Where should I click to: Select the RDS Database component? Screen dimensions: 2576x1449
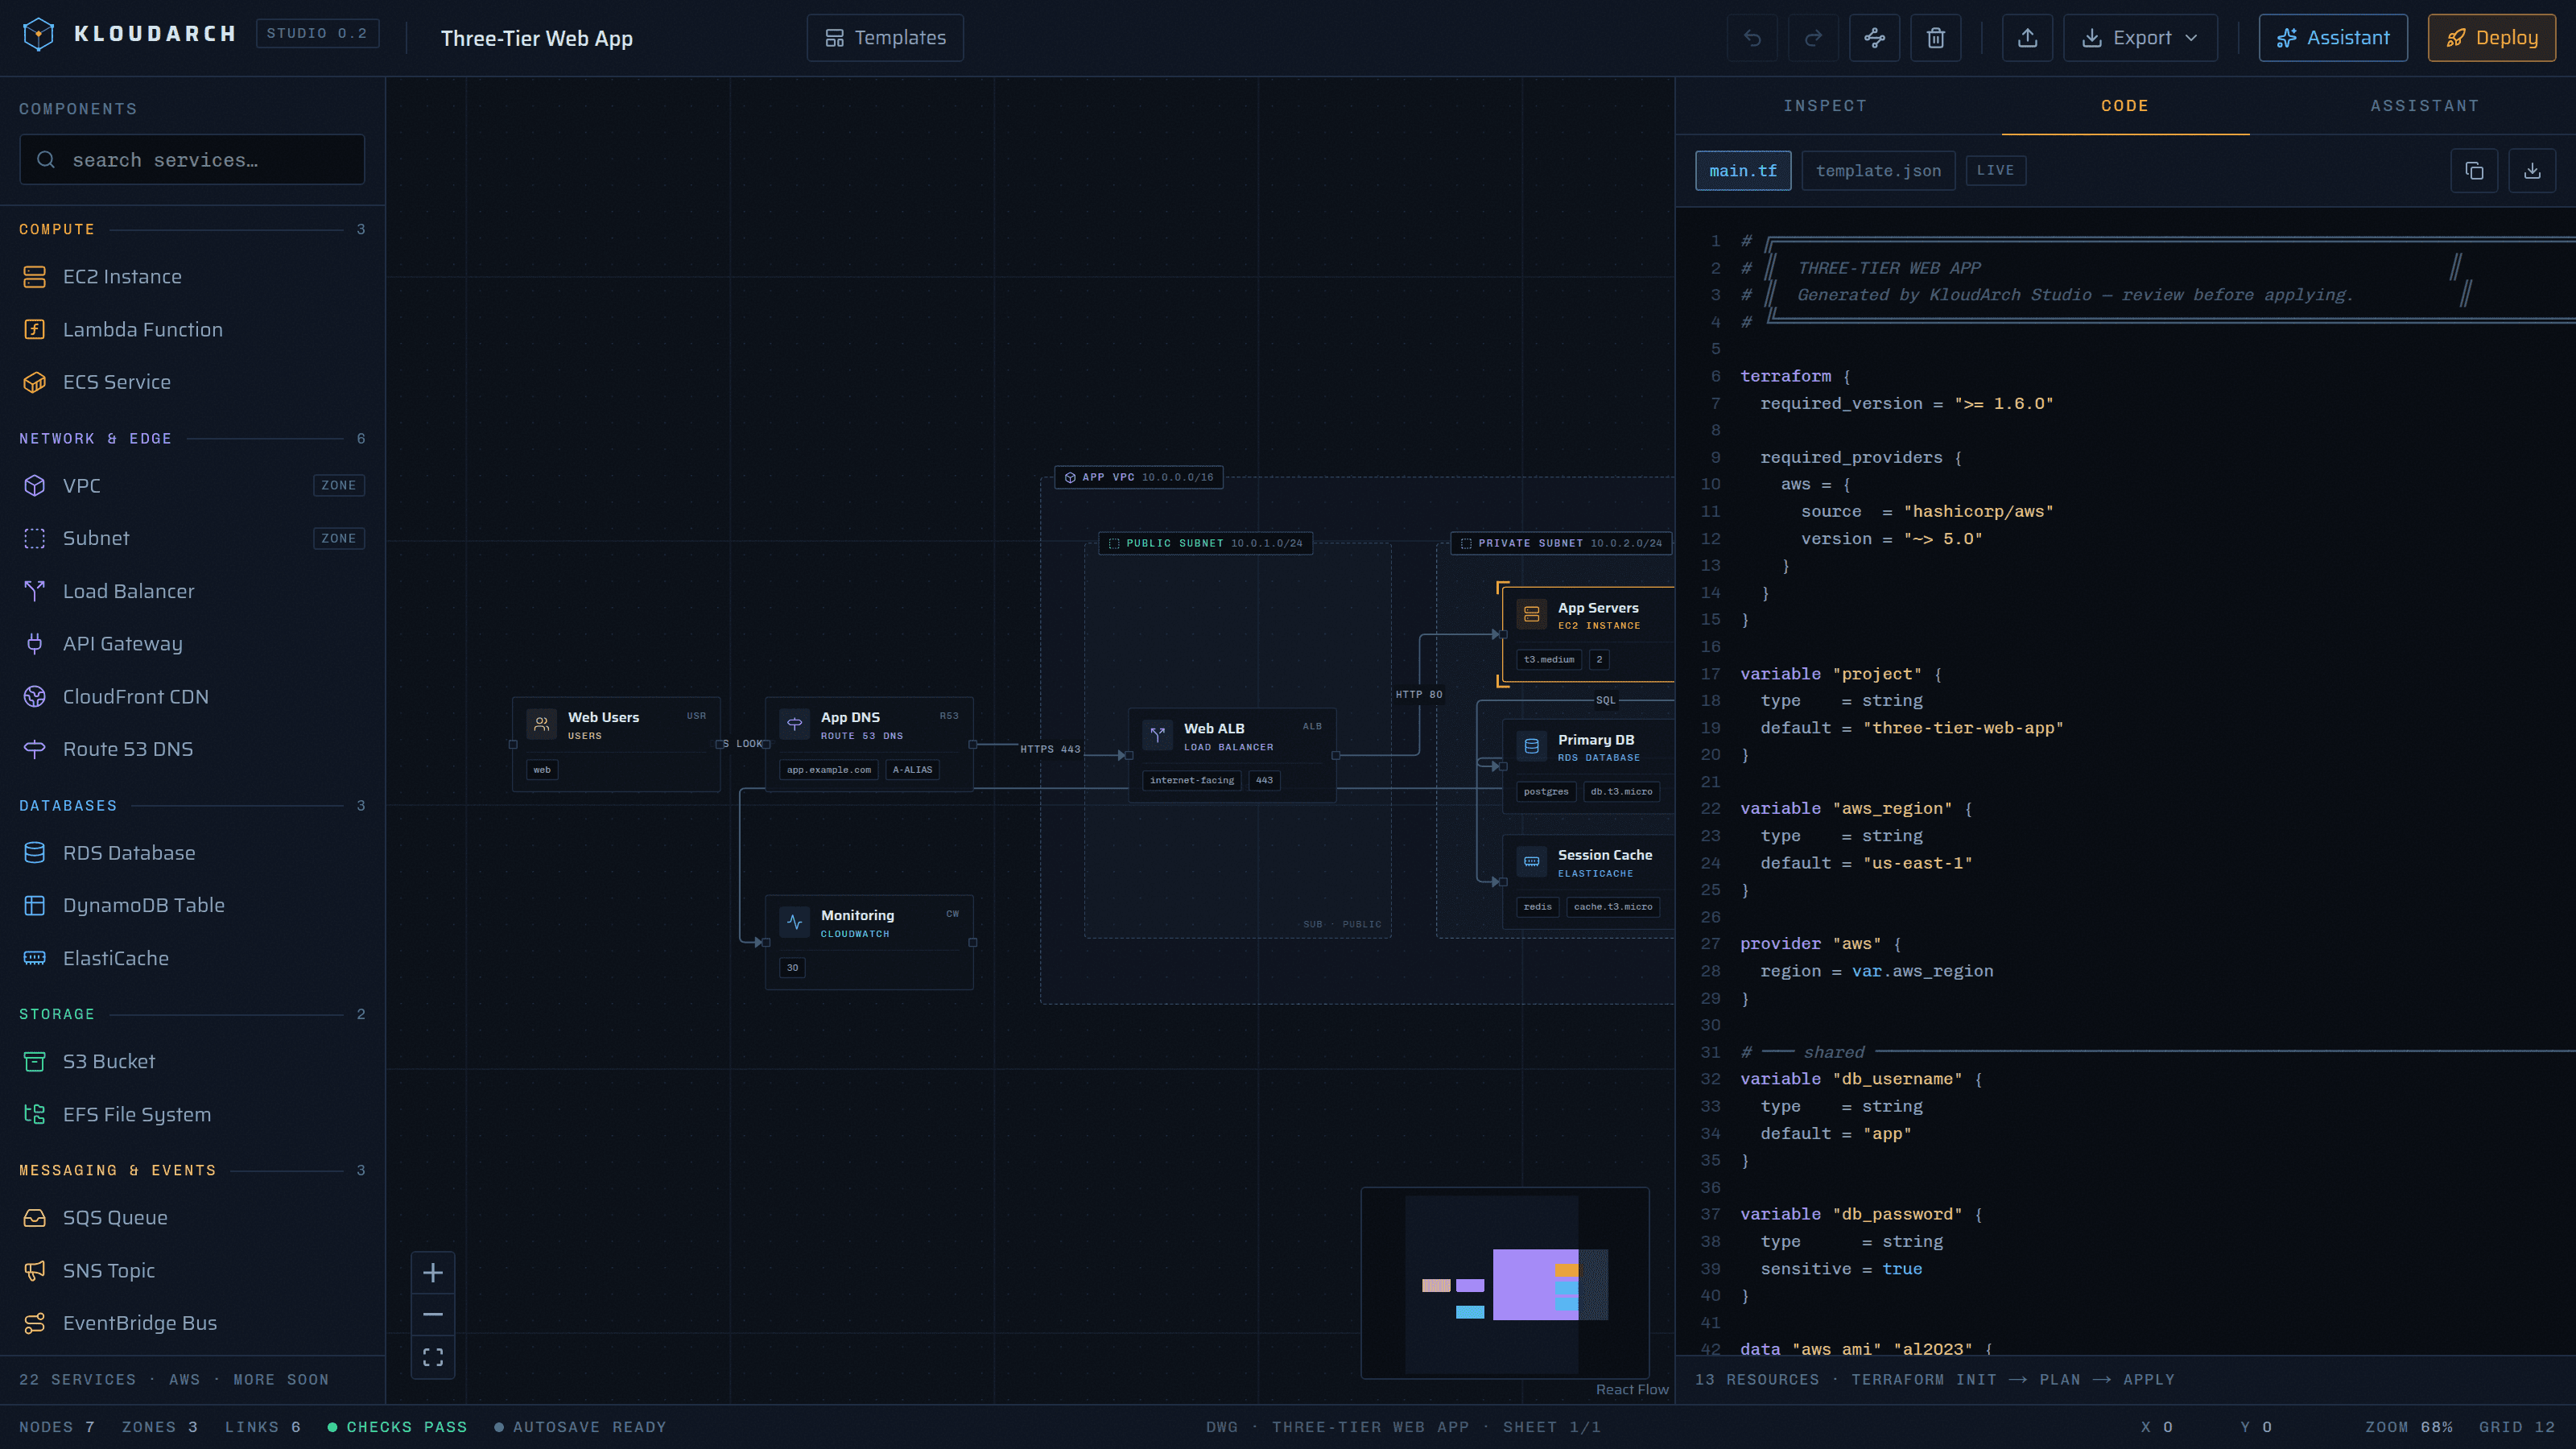tap(192, 853)
